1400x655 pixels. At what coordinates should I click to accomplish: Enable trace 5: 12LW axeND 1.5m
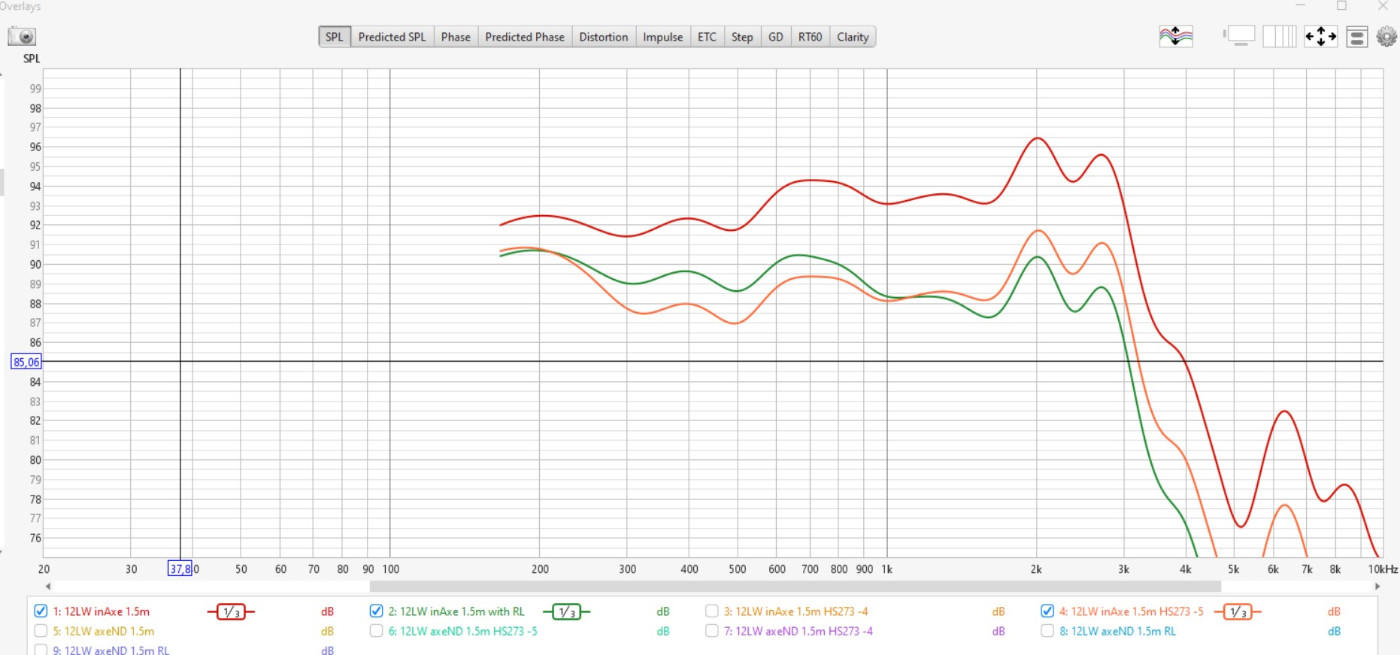(x=41, y=631)
